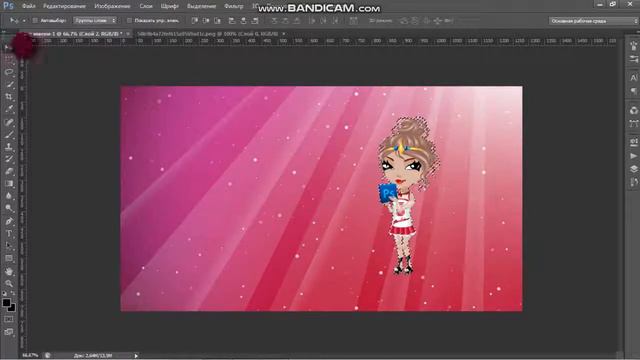Switch to the second .png document tab
The image size is (640, 360).
coord(208,34)
